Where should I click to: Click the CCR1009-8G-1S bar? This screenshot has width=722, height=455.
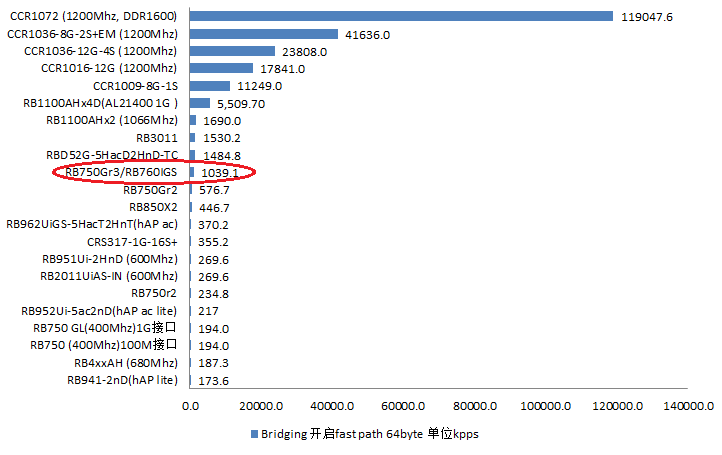pyautogui.click(x=210, y=86)
